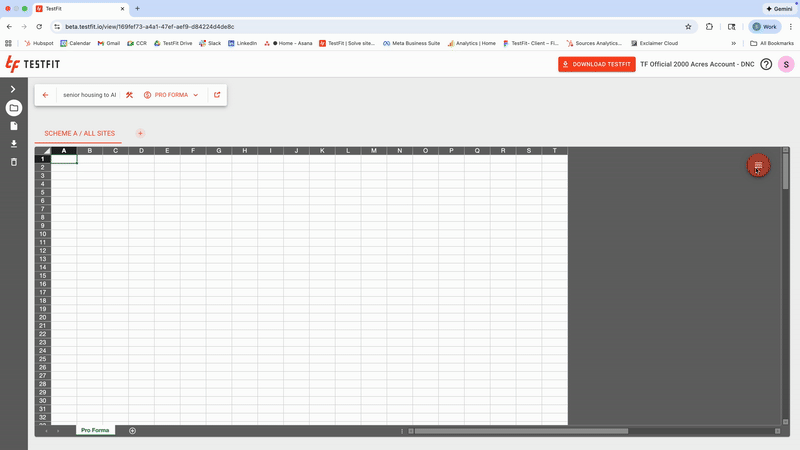Select column K header
This screenshot has height=450, width=800.
[x=322, y=151]
